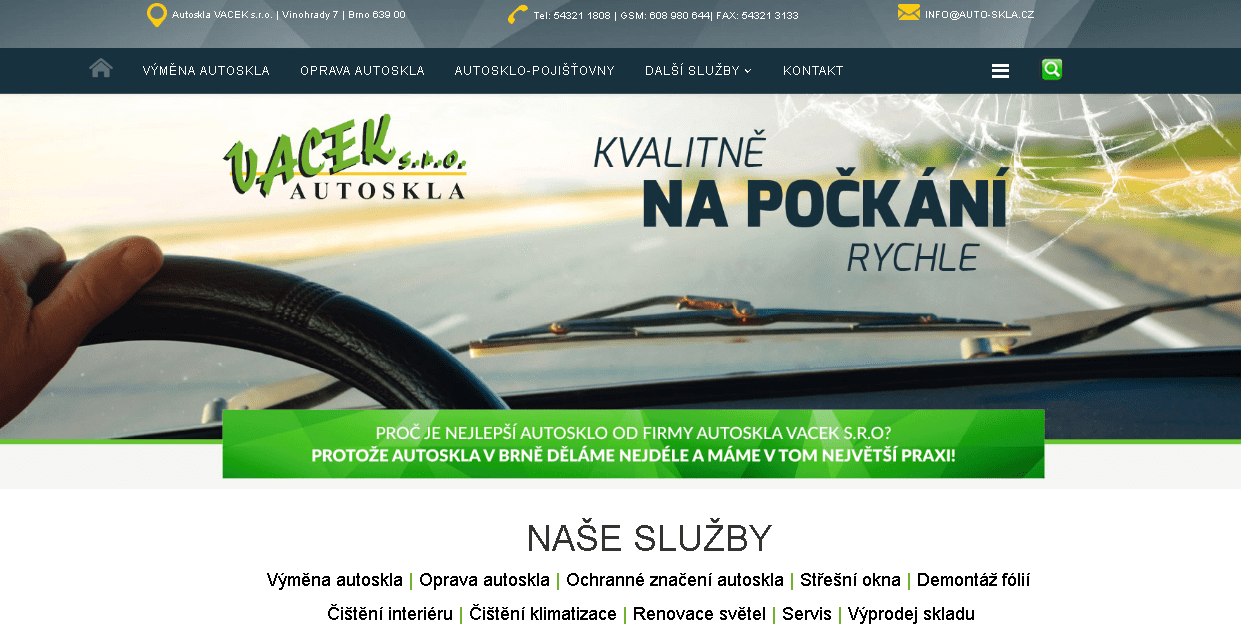Open the Demontáž fólií service link

(973, 580)
